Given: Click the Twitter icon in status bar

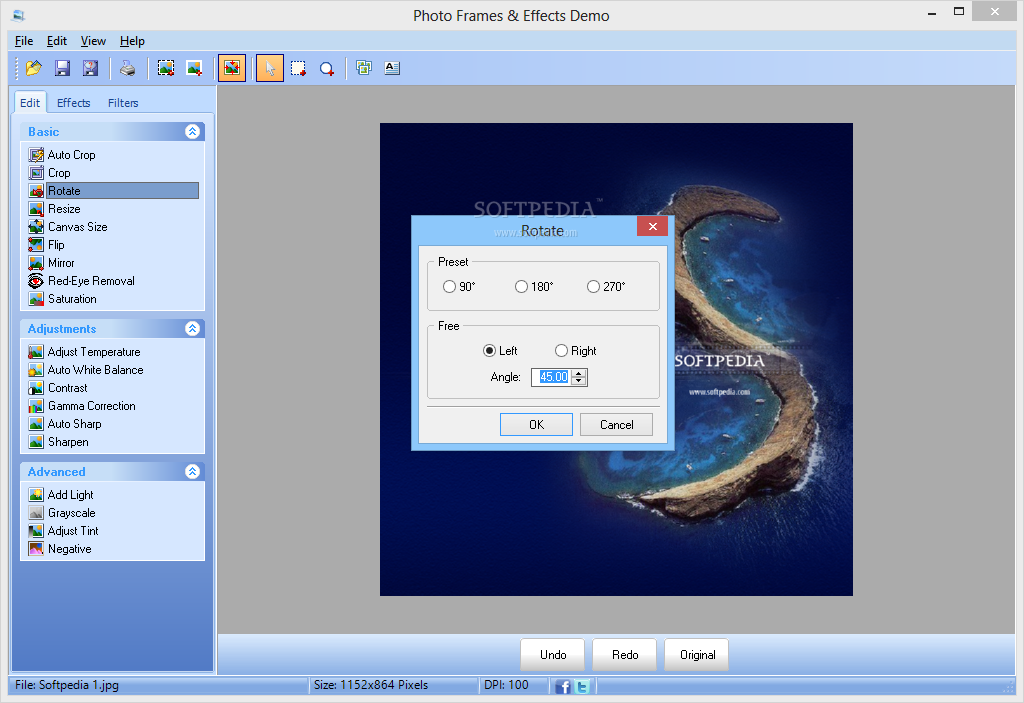Looking at the screenshot, I should coord(582,686).
